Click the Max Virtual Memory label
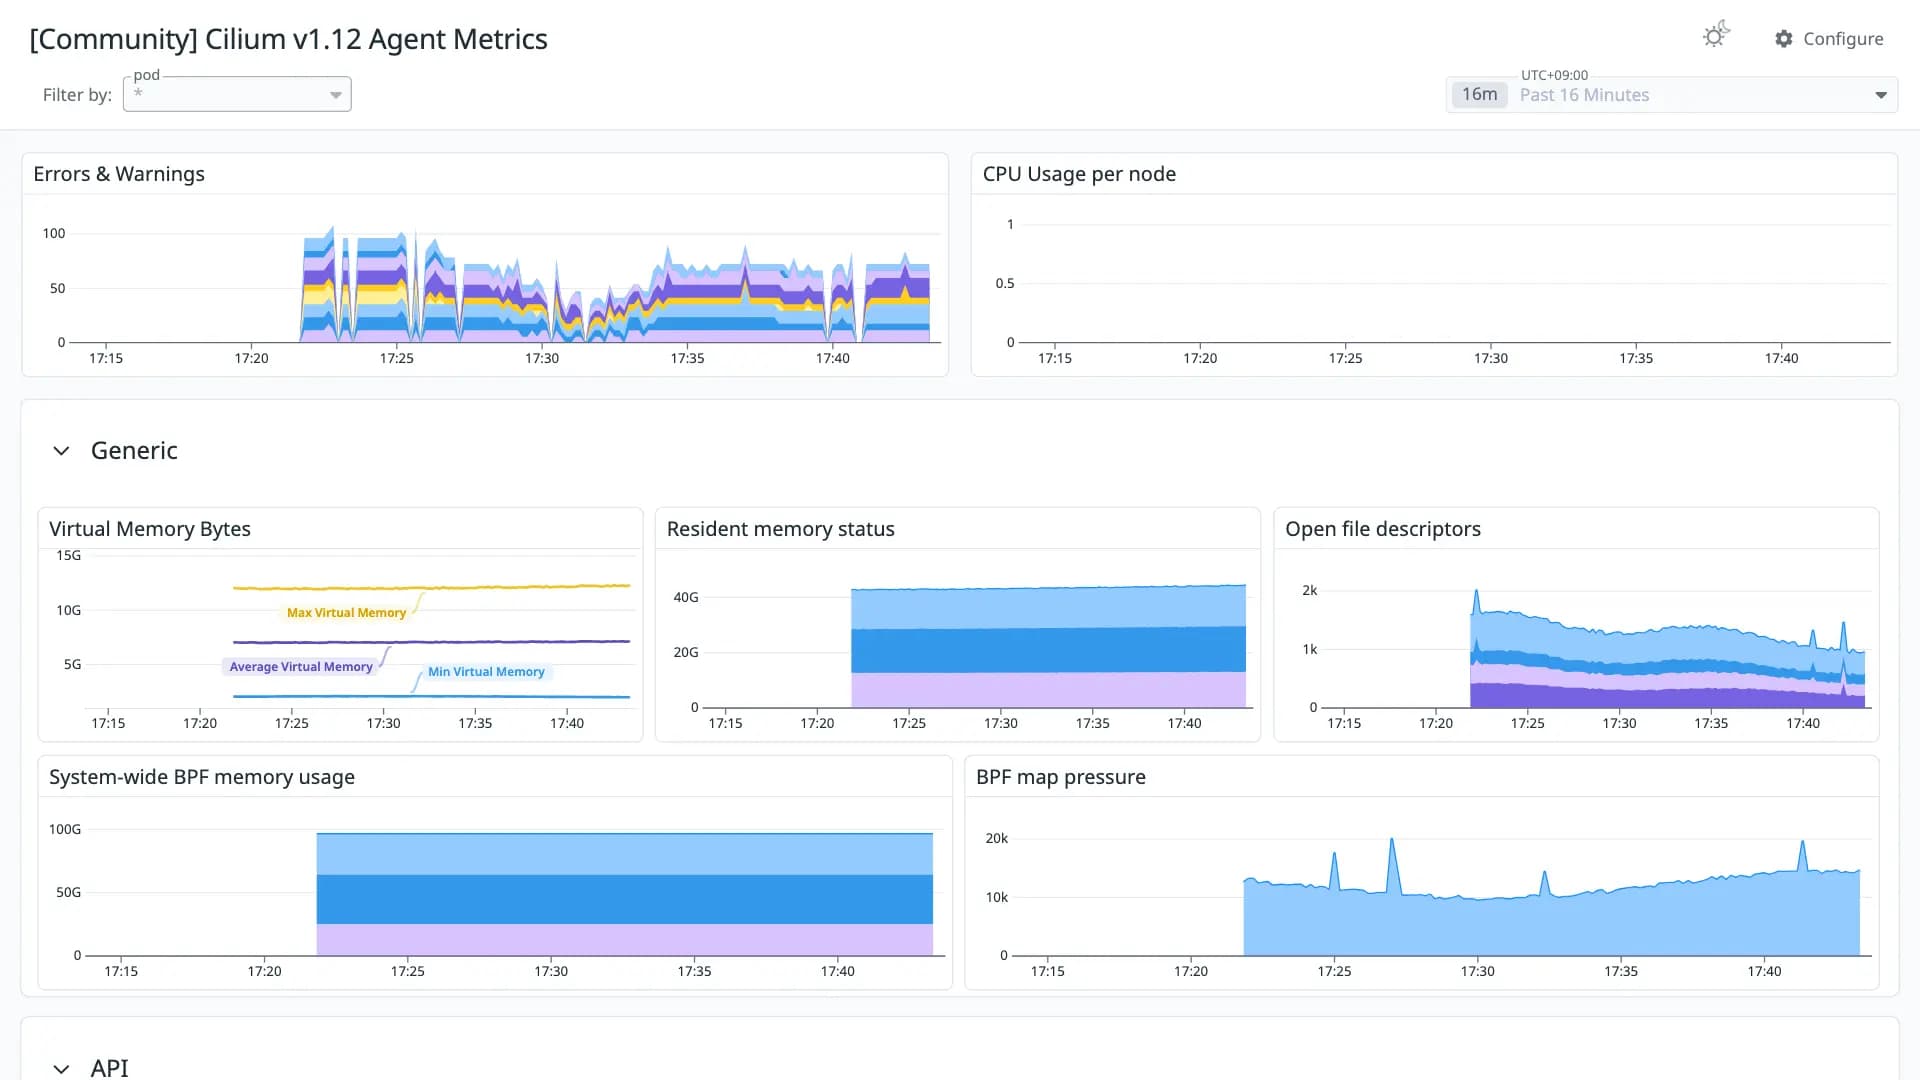 (346, 612)
